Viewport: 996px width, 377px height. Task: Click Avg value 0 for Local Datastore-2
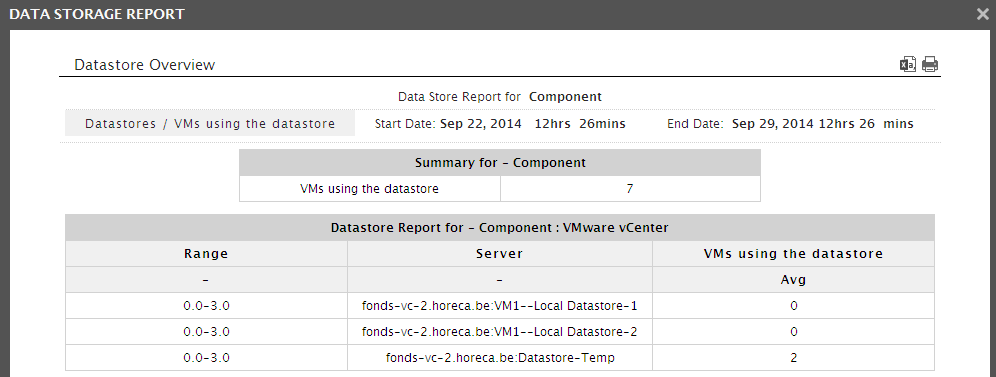pos(793,332)
